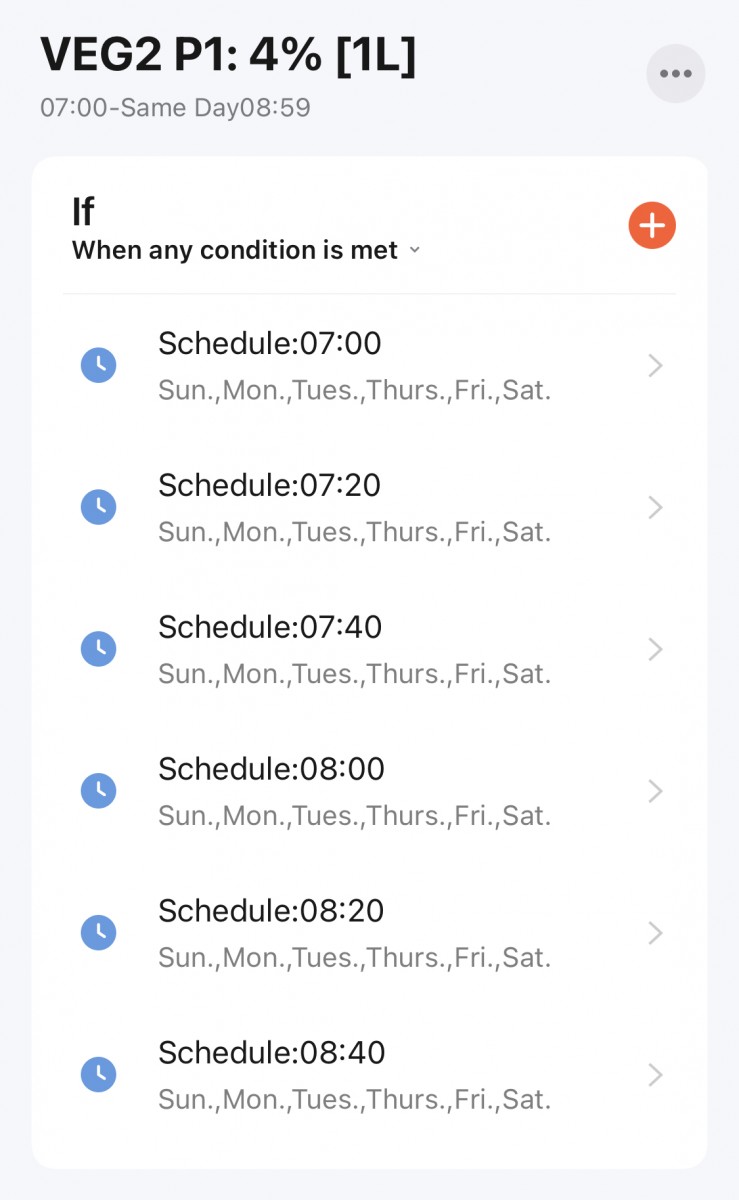Screen dimensions: 739x1200
Task: Expand the Schedule:07:20 entry chevron
Action: (655, 508)
